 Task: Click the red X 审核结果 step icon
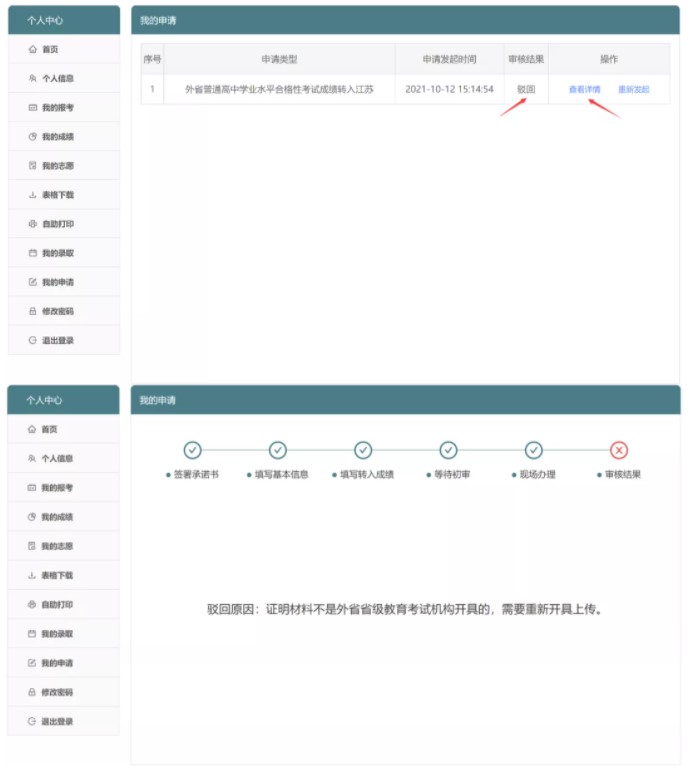pos(619,450)
